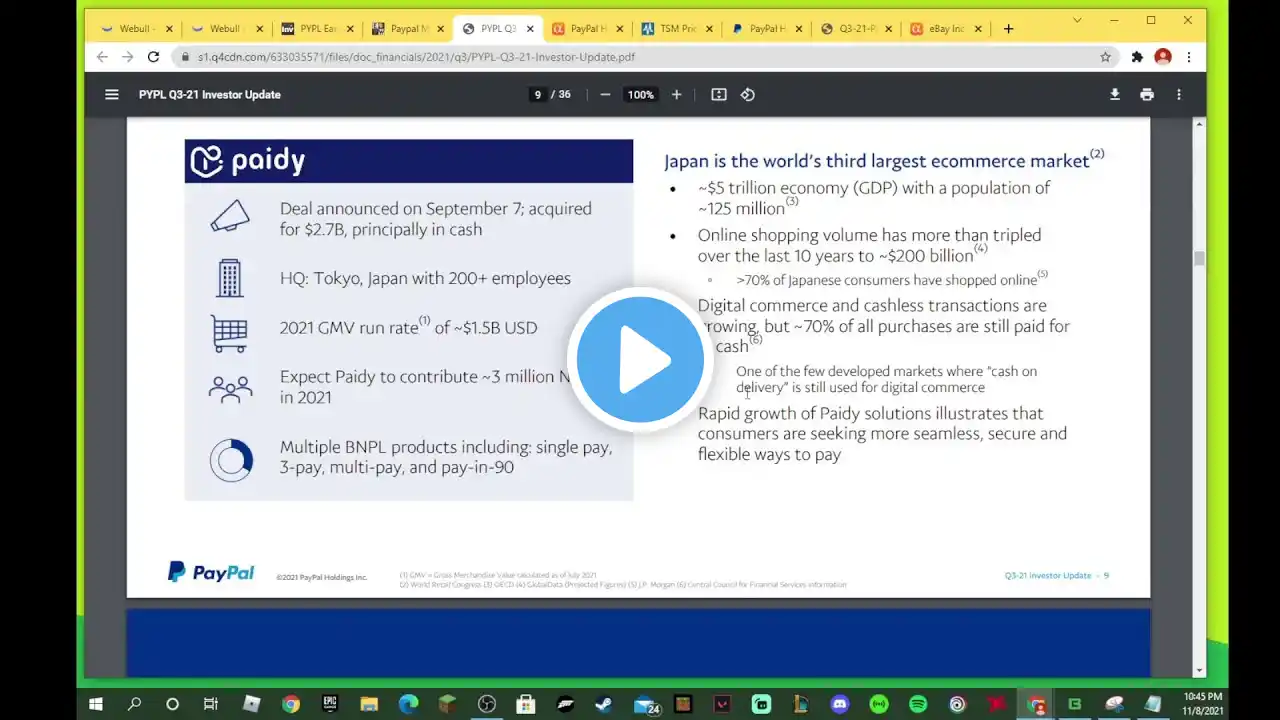Open Chrome's three-dot menu
The image size is (1280, 720).
pos(1189,57)
